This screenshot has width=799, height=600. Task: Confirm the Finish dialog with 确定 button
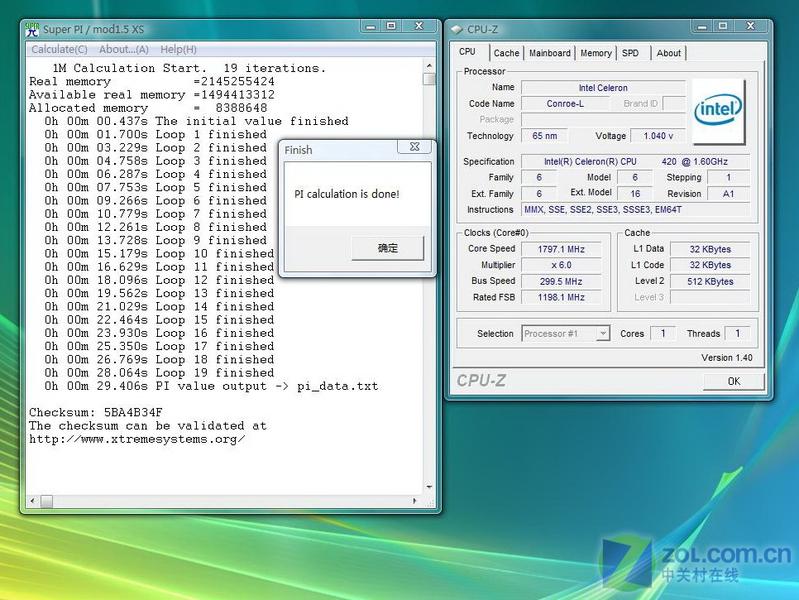click(387, 248)
